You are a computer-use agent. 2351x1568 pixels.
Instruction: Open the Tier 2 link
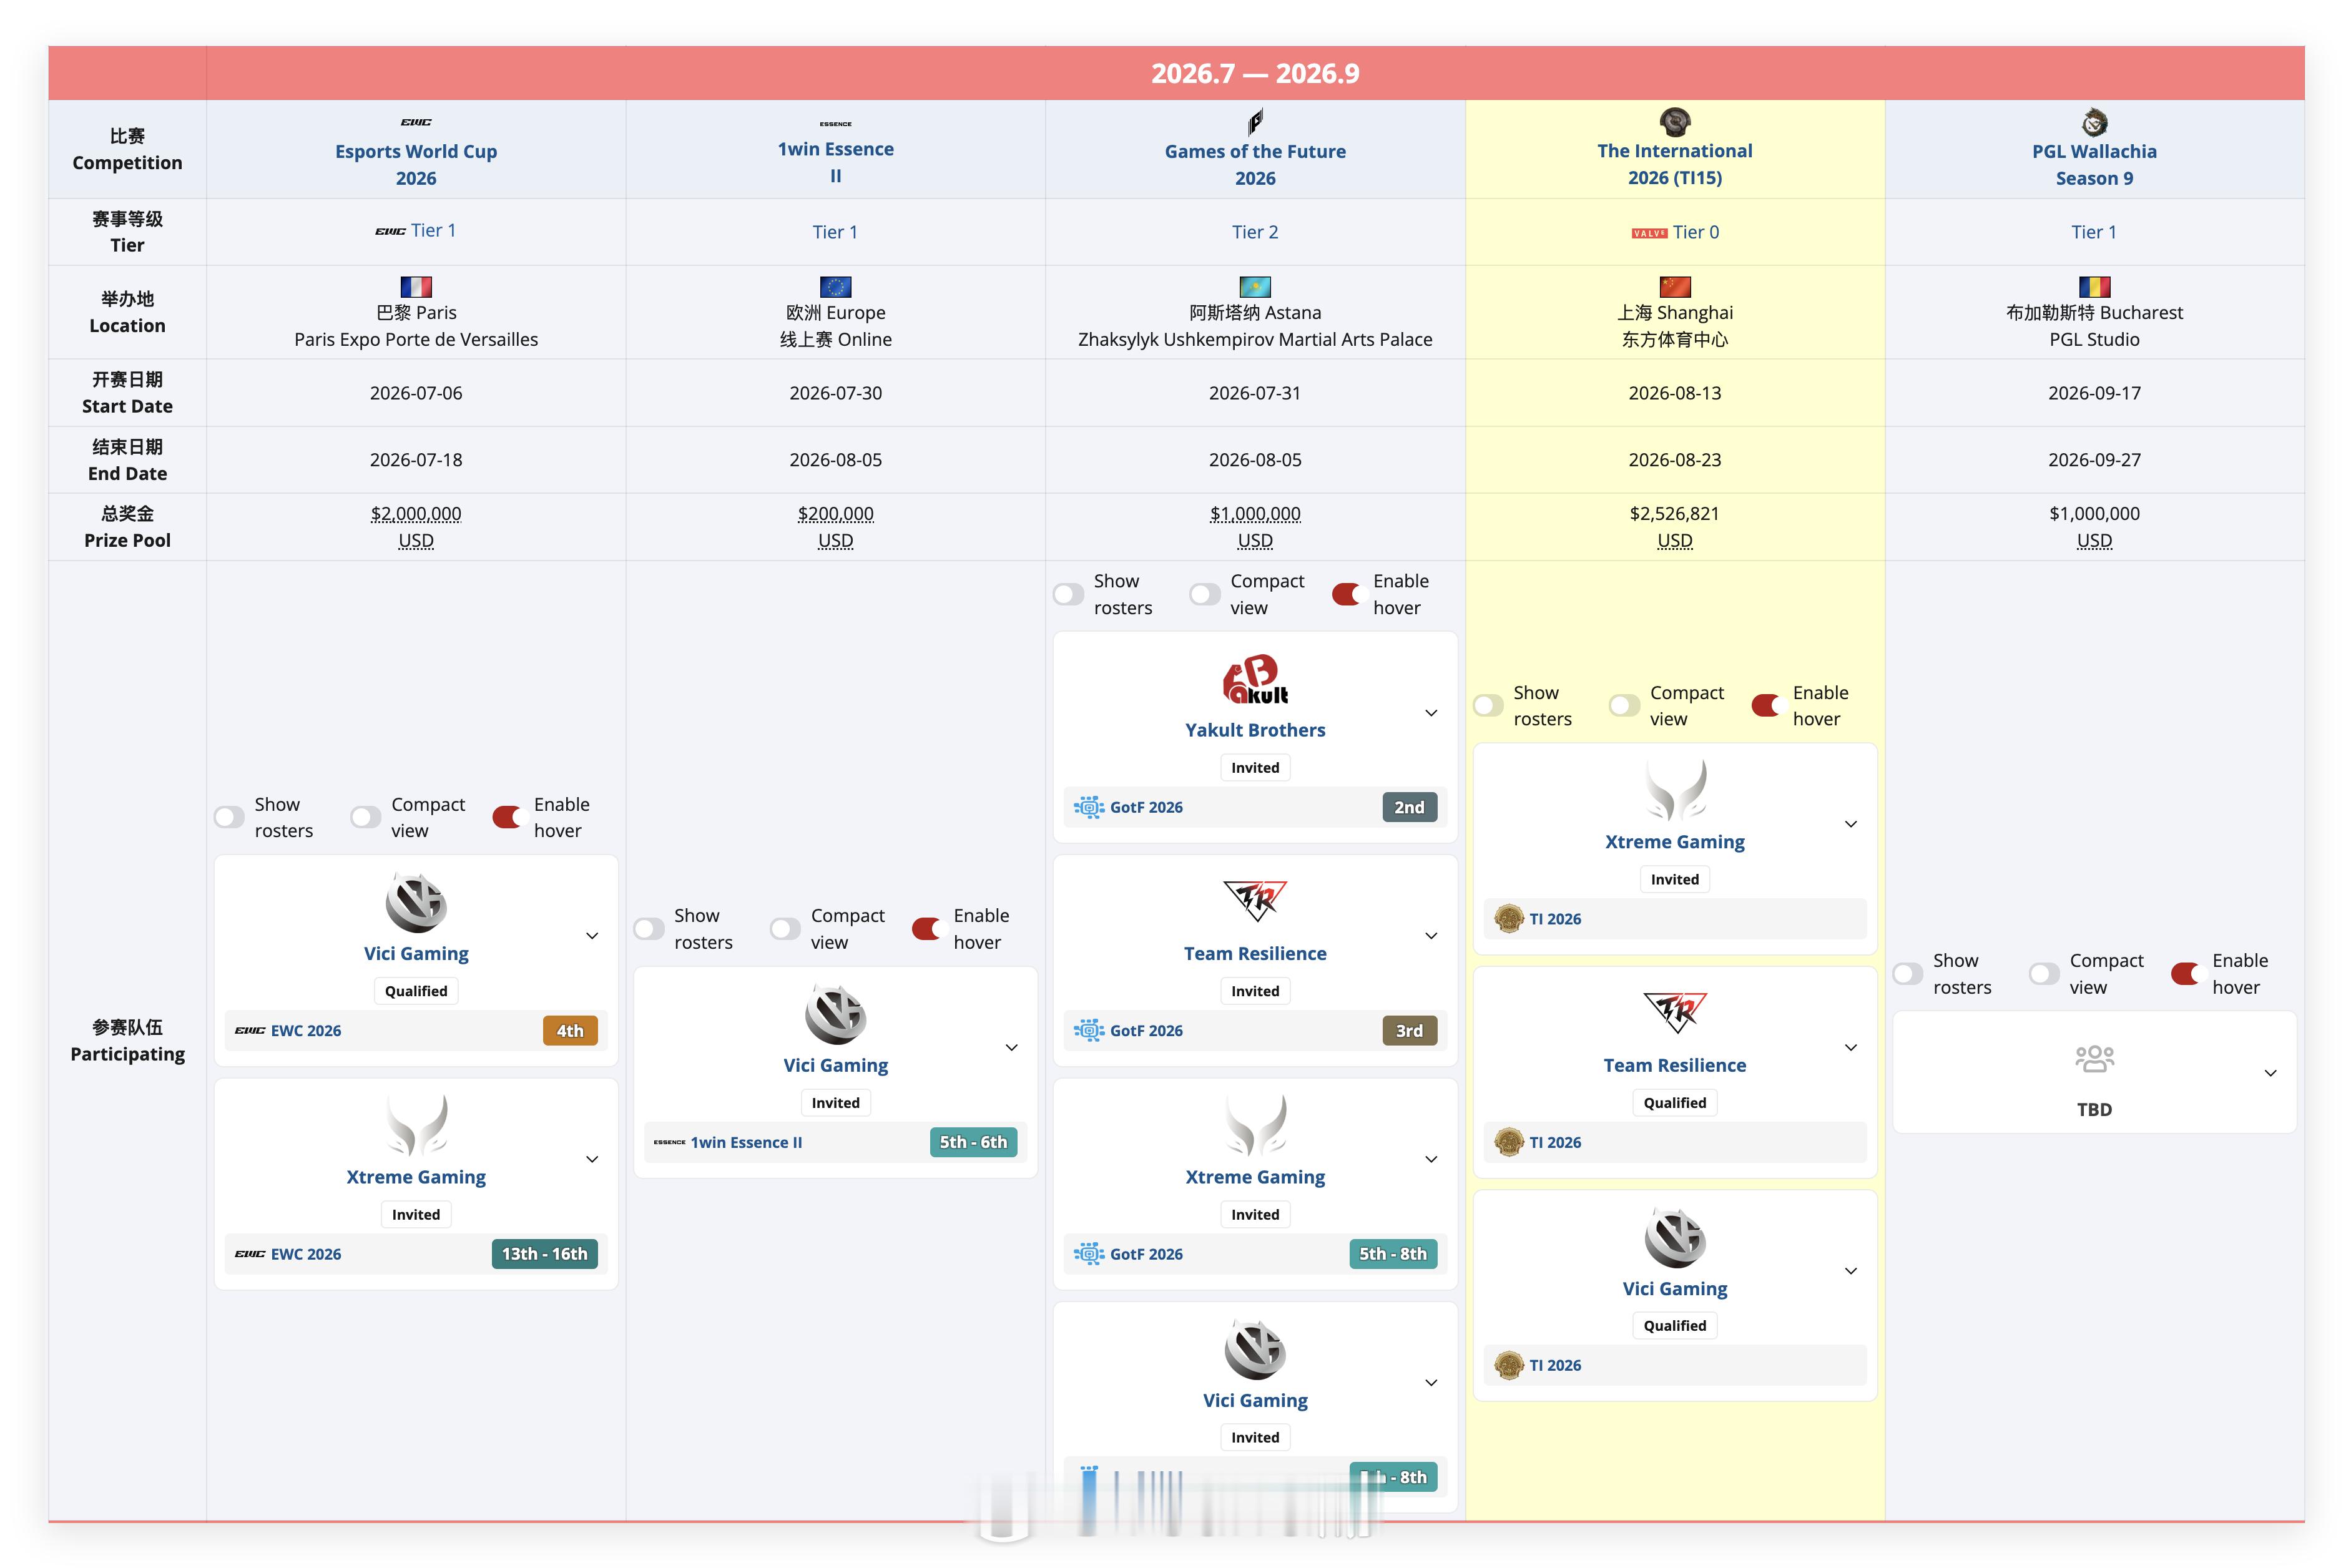1255,232
